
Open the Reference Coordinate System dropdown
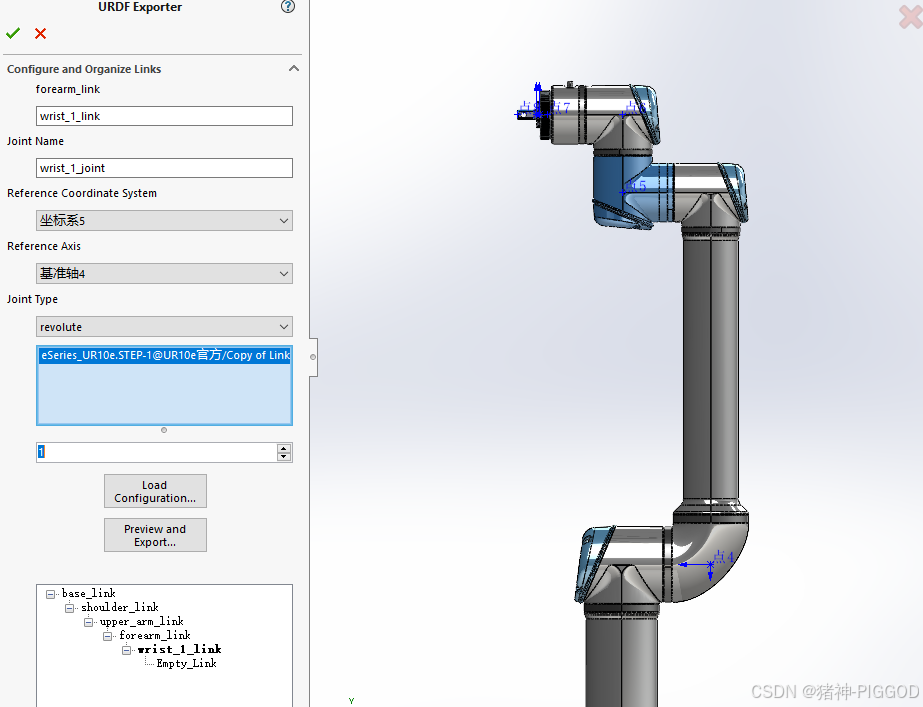point(284,220)
